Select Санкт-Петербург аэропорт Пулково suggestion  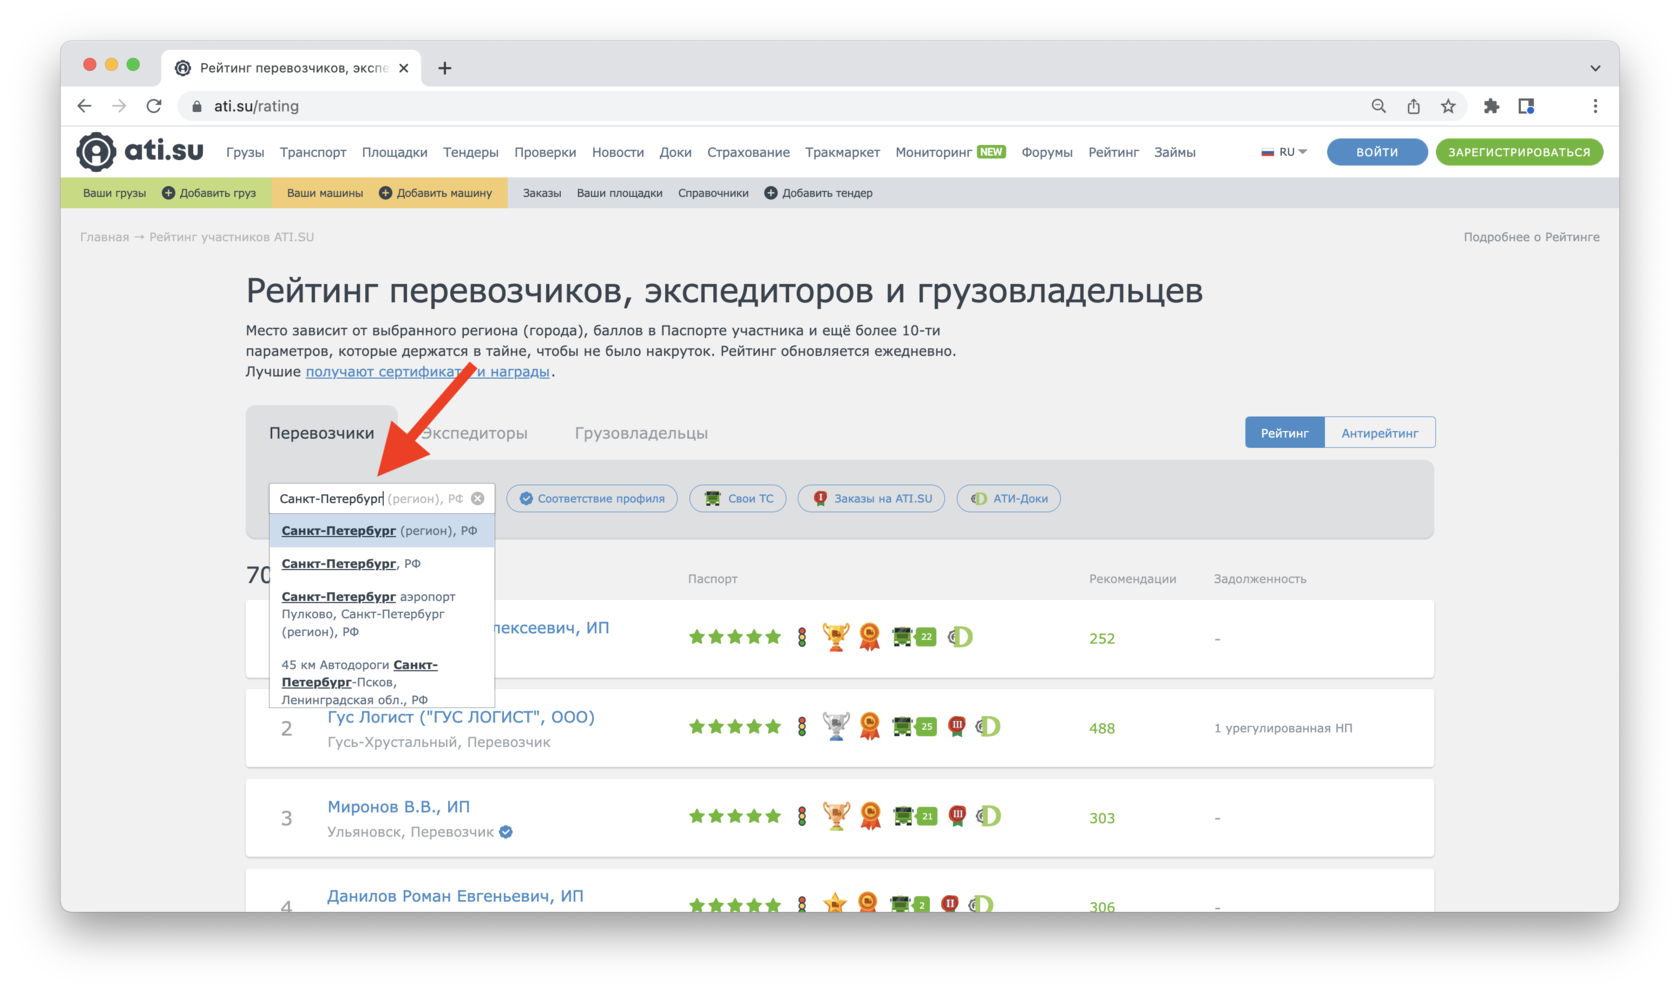[382, 614]
